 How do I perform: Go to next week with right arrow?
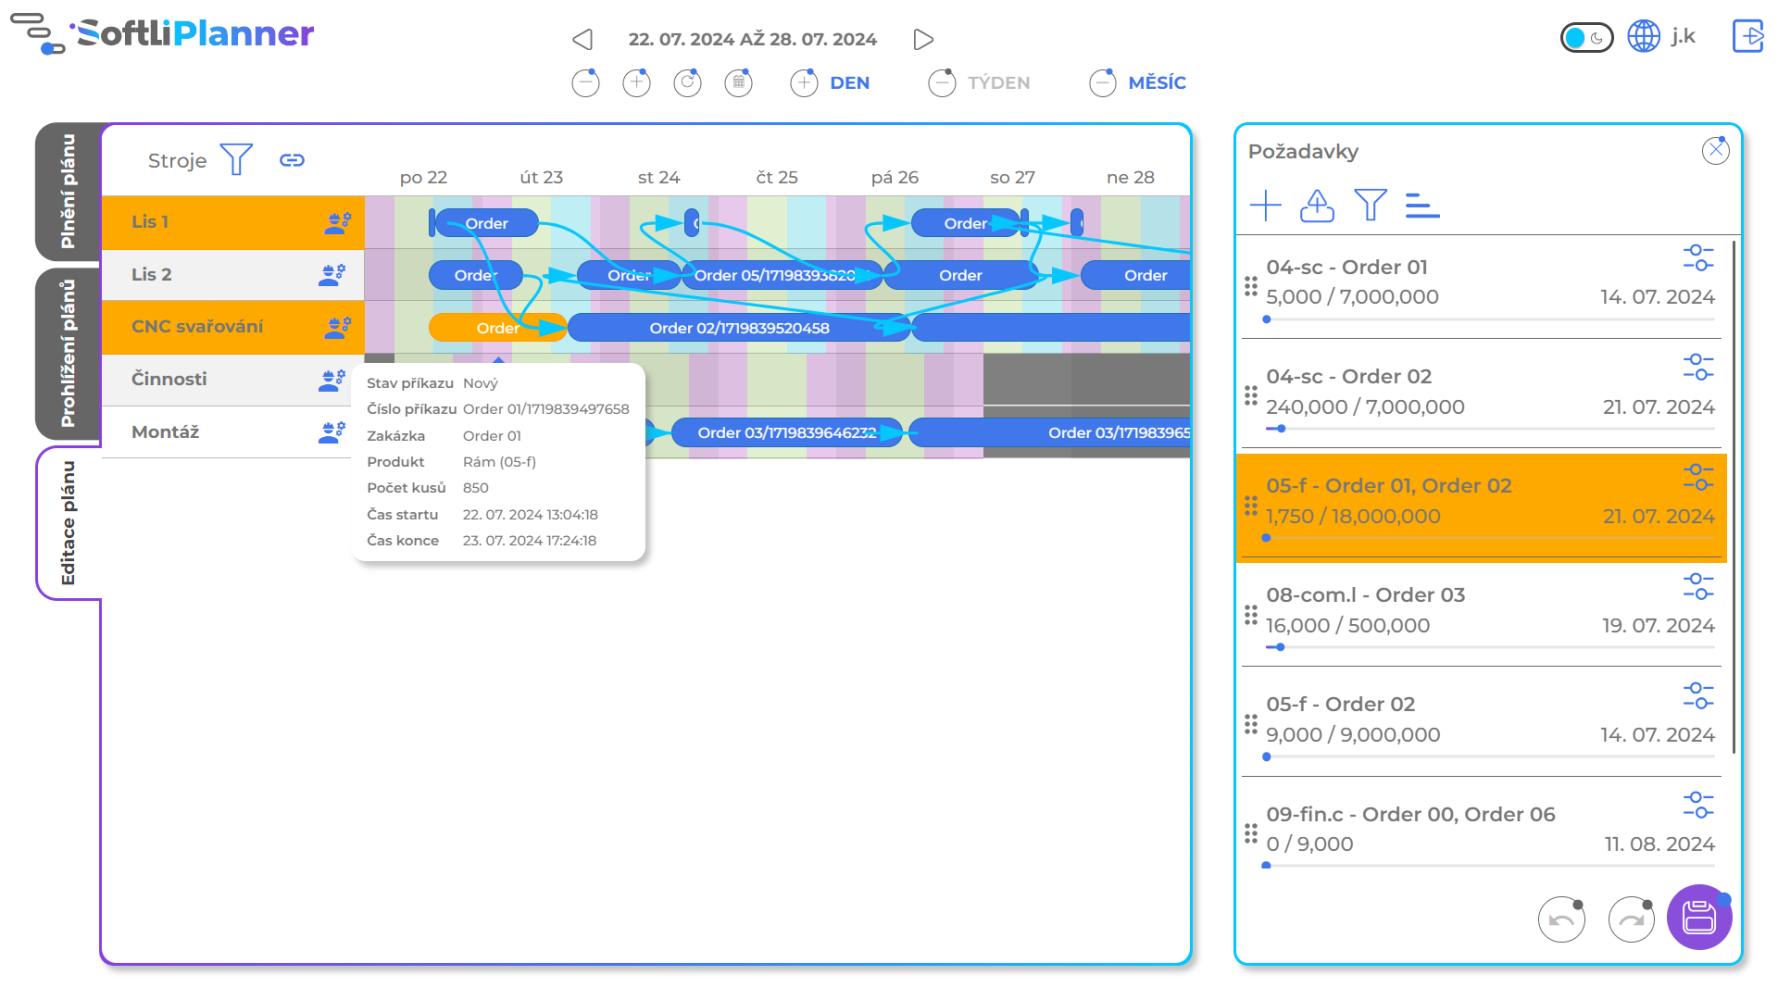(x=923, y=40)
